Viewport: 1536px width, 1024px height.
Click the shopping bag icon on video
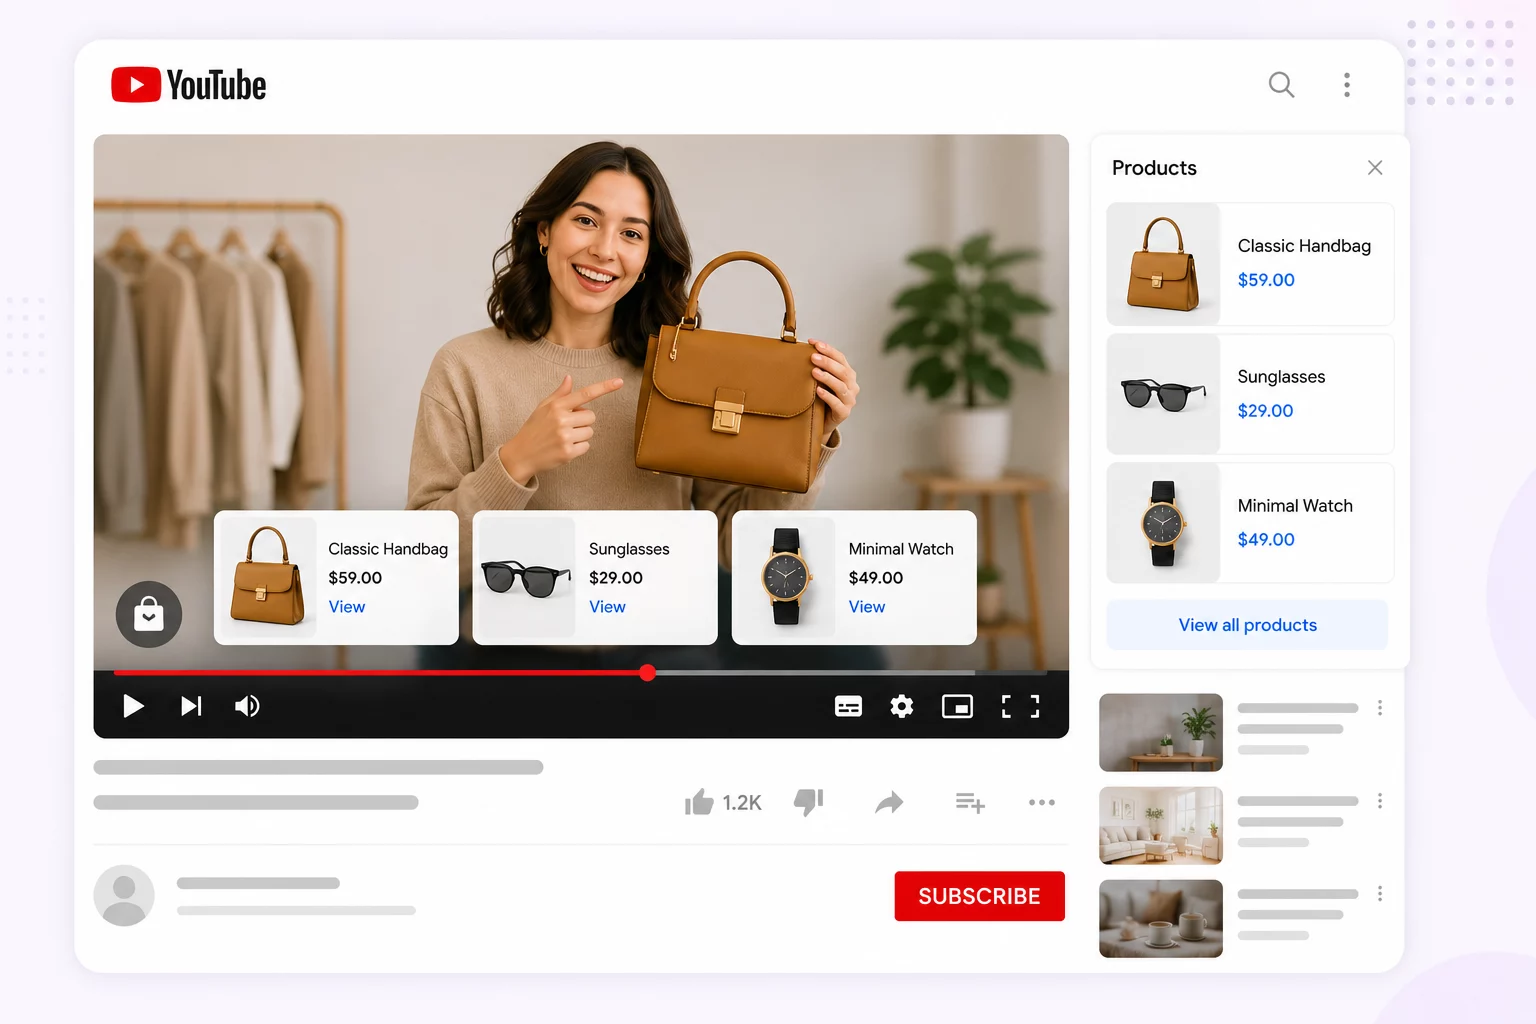pos(149,614)
